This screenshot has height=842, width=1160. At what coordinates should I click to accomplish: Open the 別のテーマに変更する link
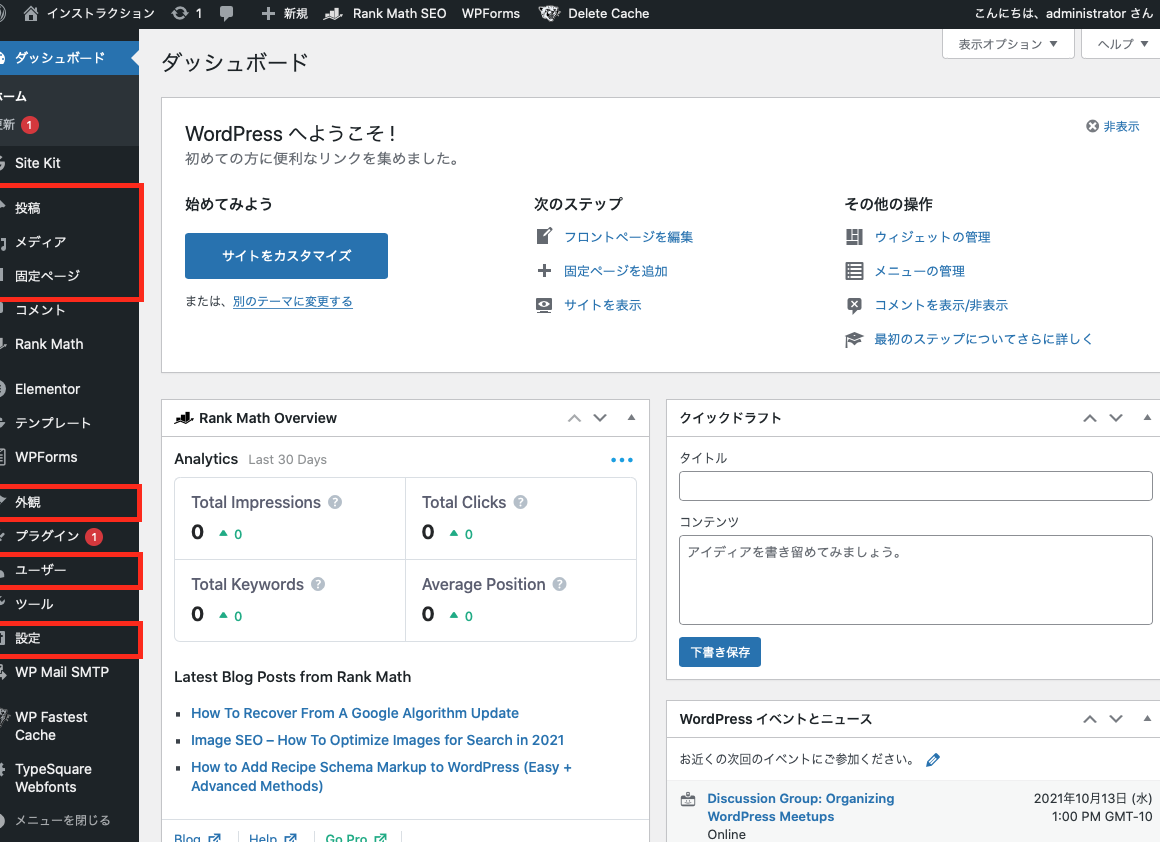point(292,301)
